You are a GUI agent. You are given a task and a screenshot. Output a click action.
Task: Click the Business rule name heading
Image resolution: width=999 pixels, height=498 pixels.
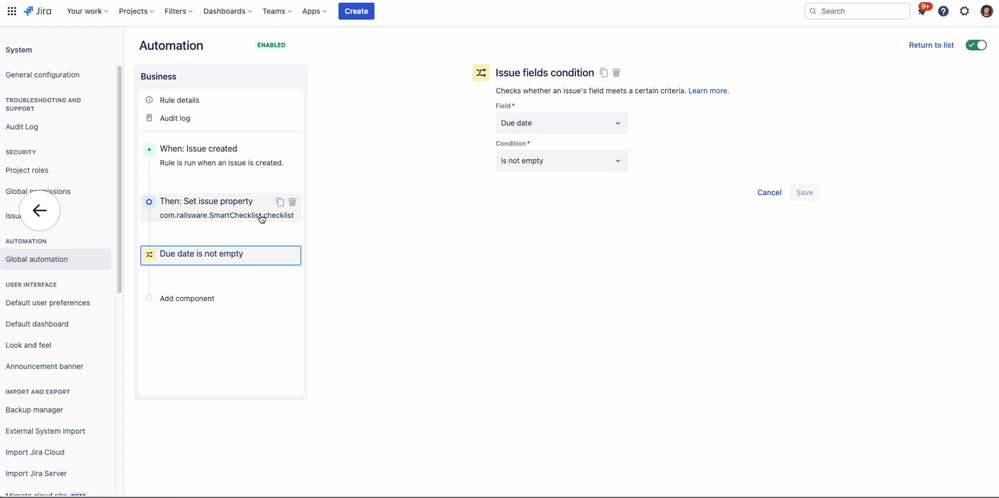click(x=159, y=76)
